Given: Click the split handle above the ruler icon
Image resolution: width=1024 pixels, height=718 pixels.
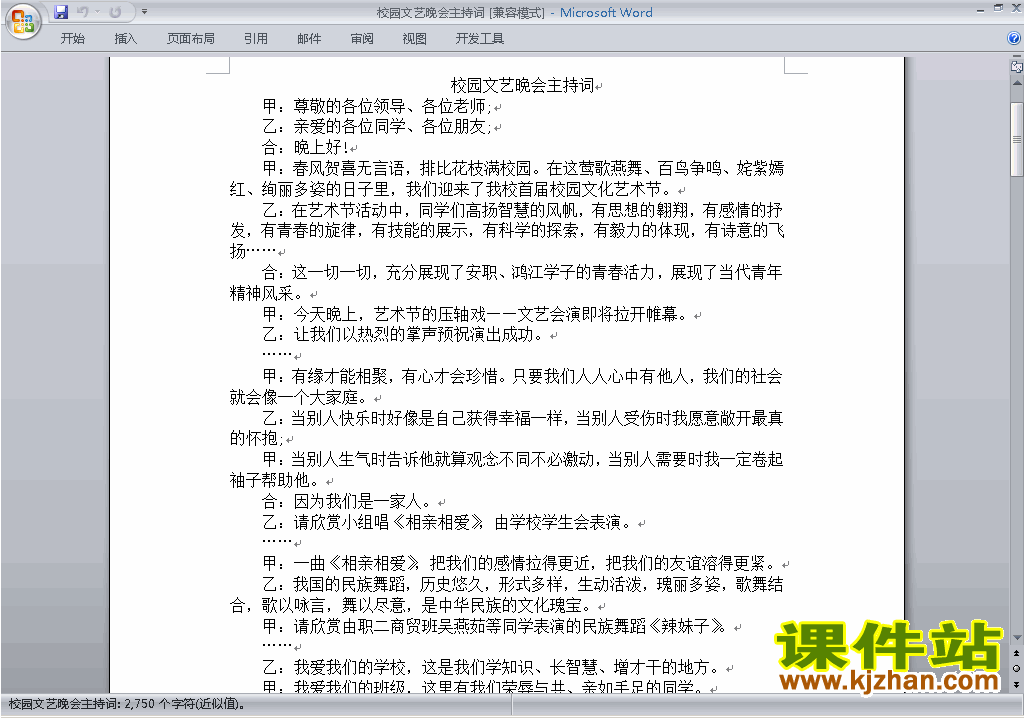Looking at the screenshot, I should coord(1016,57).
